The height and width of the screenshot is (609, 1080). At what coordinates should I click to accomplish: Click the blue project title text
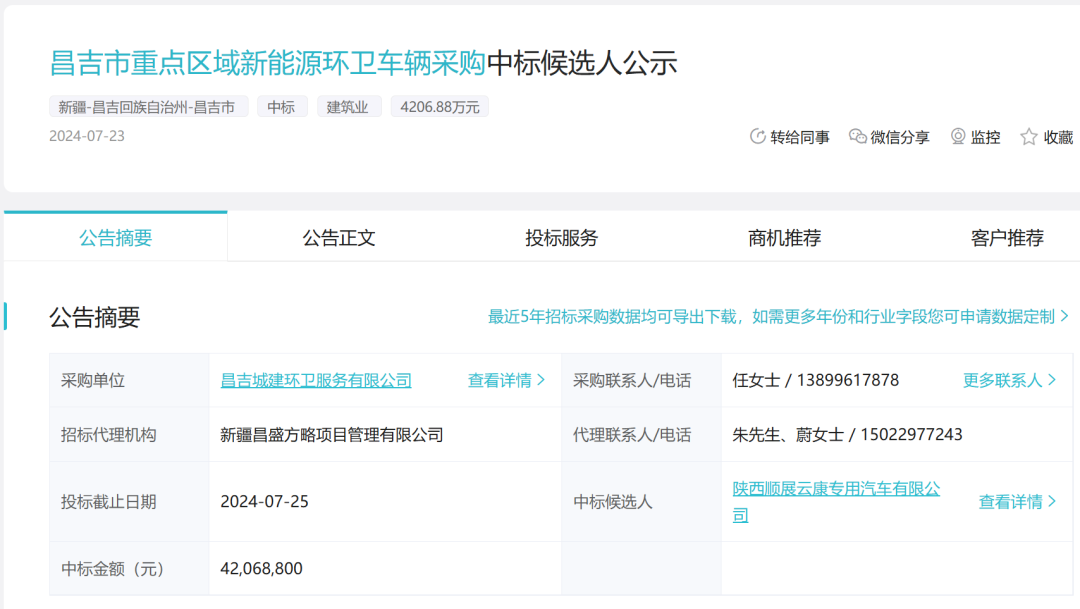(268, 63)
